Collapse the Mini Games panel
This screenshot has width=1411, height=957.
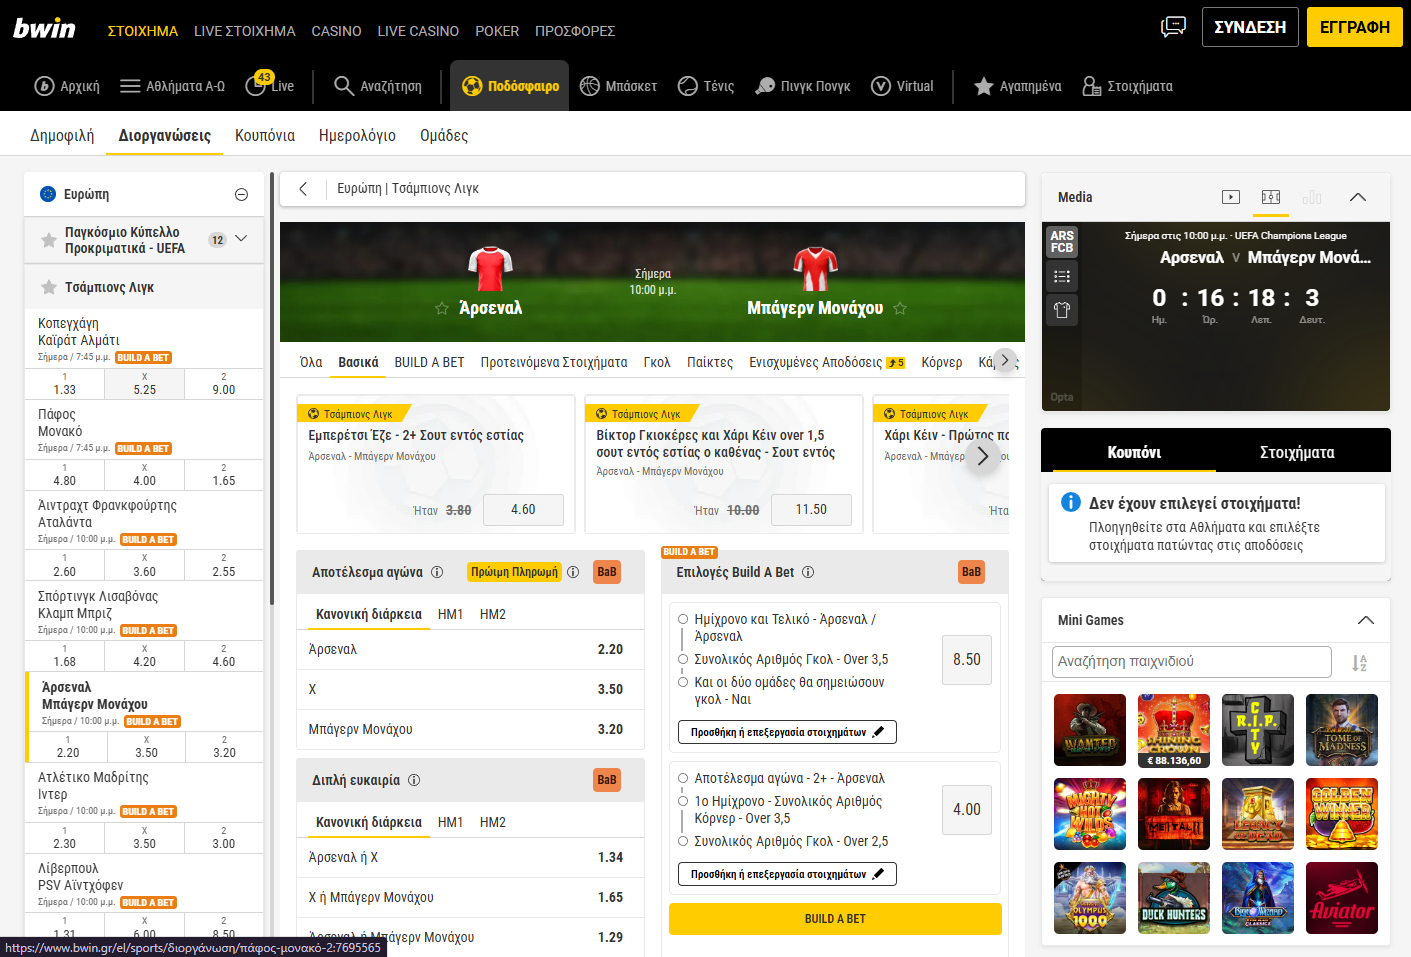(x=1365, y=620)
